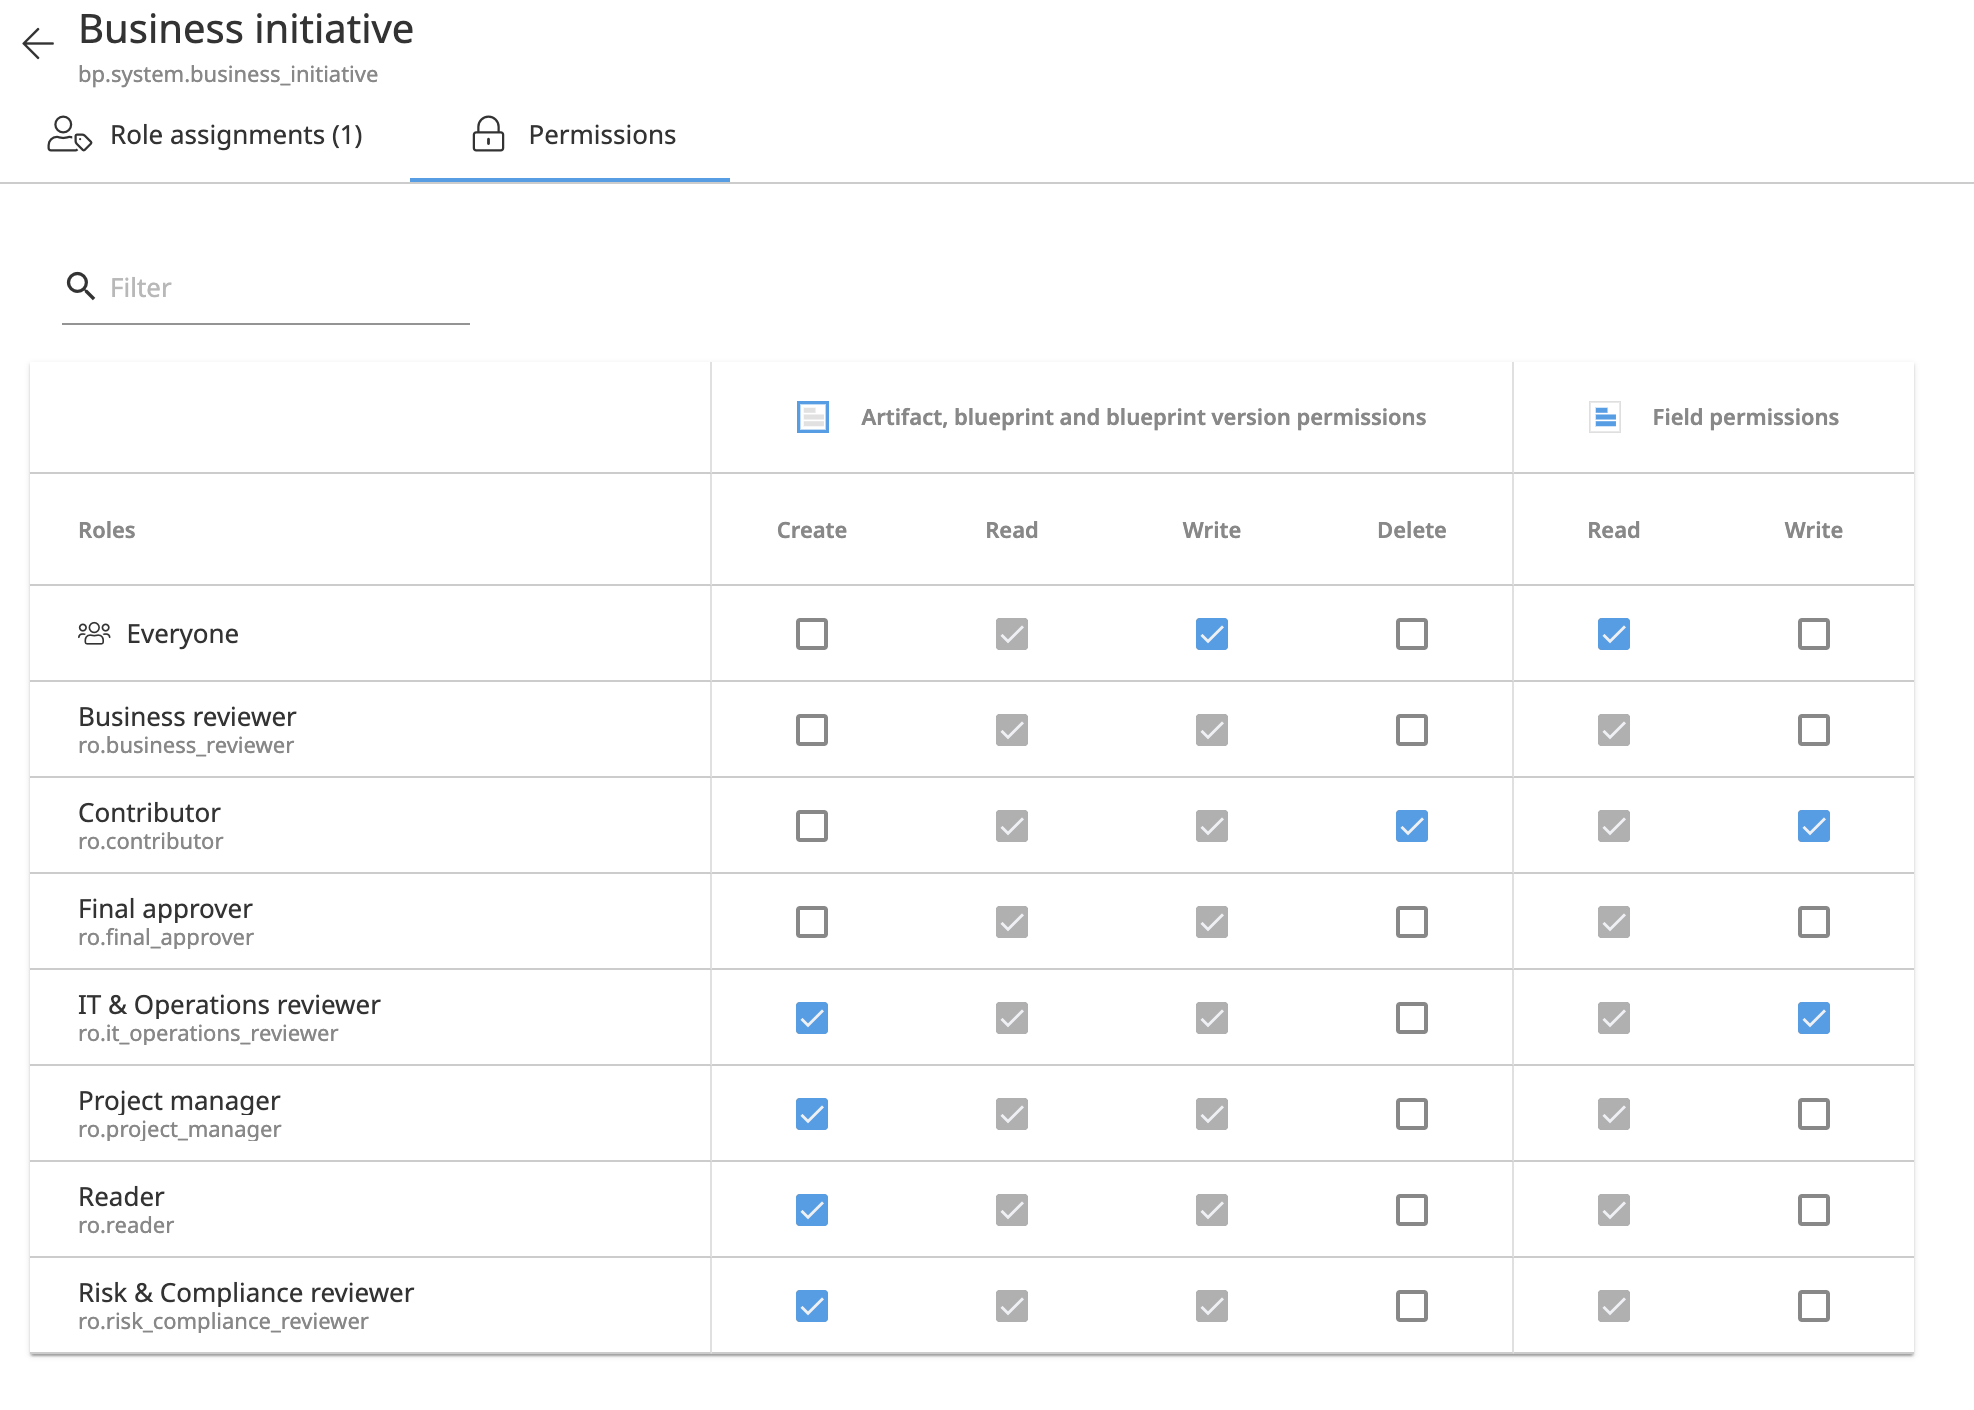Uncheck field Read for Everyone
The height and width of the screenshot is (1410, 1974).
tap(1614, 634)
